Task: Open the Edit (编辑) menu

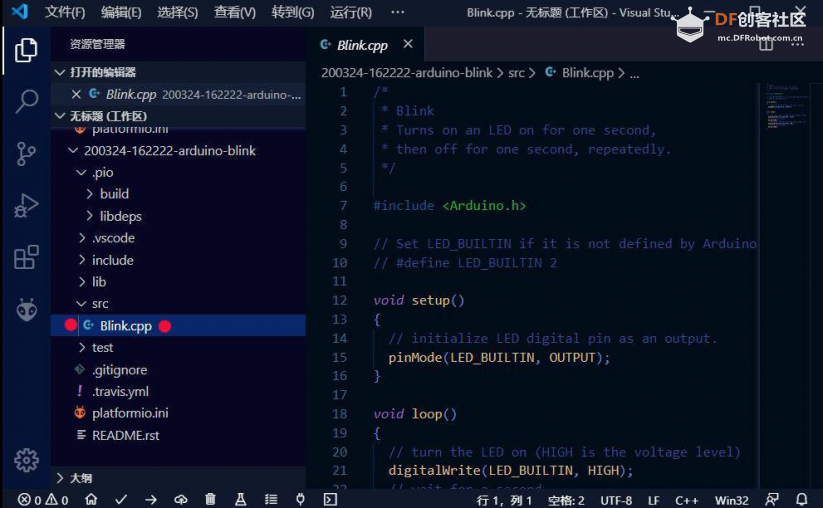Action: click(x=121, y=12)
